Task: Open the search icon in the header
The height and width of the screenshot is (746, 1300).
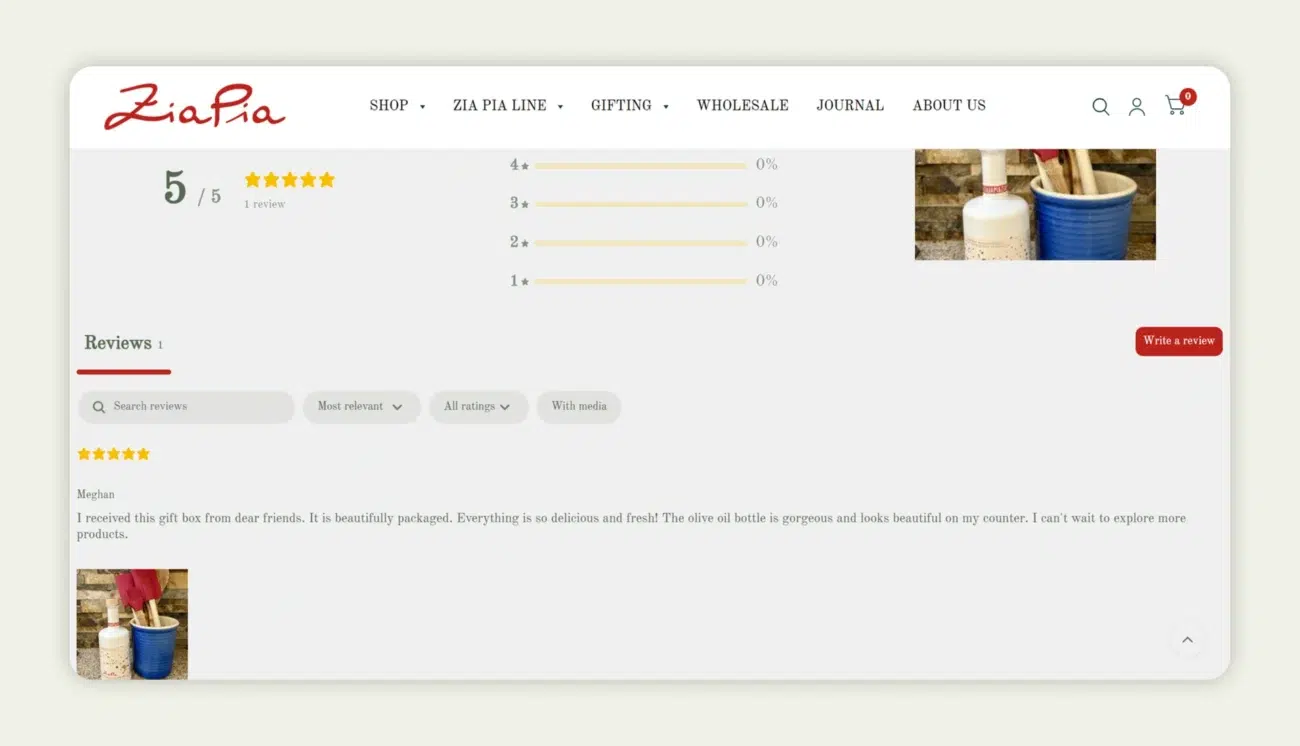Action: tap(1100, 106)
